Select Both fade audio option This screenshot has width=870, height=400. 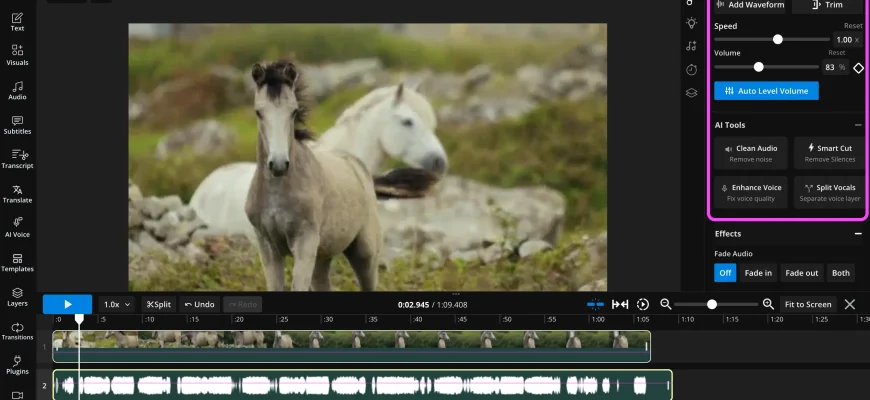[841, 273]
